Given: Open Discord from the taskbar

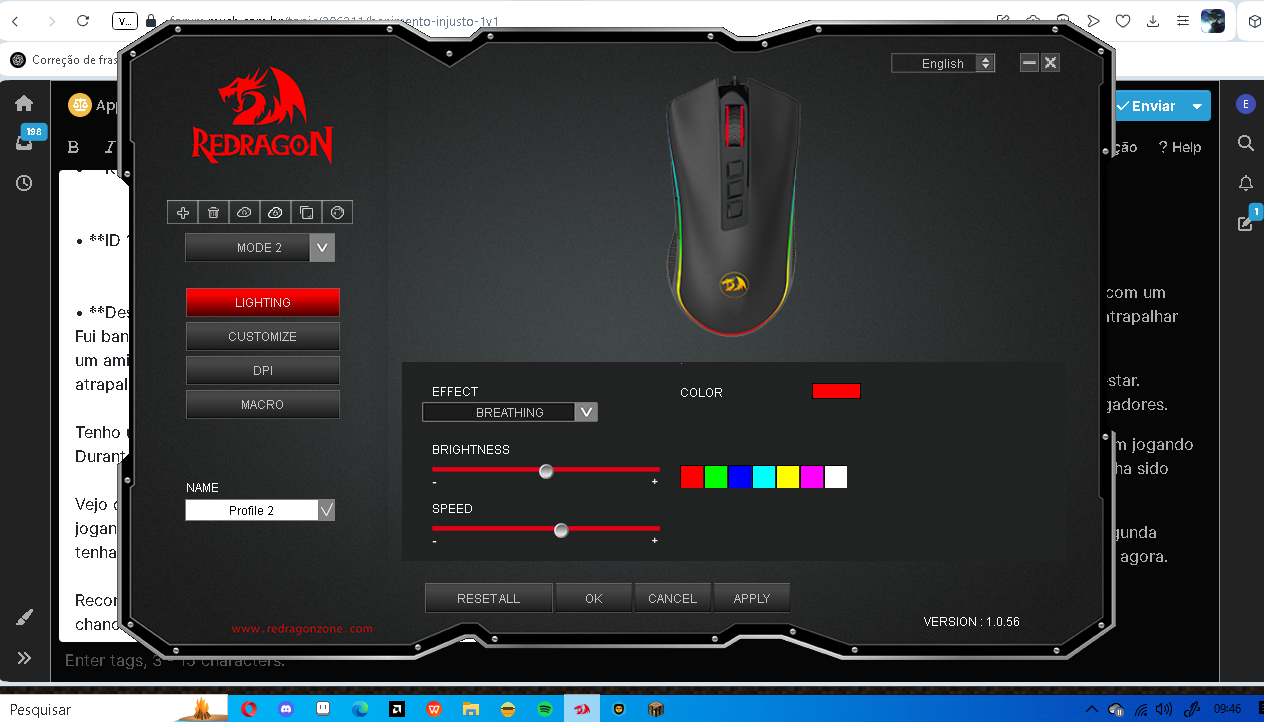Looking at the screenshot, I should coord(286,708).
